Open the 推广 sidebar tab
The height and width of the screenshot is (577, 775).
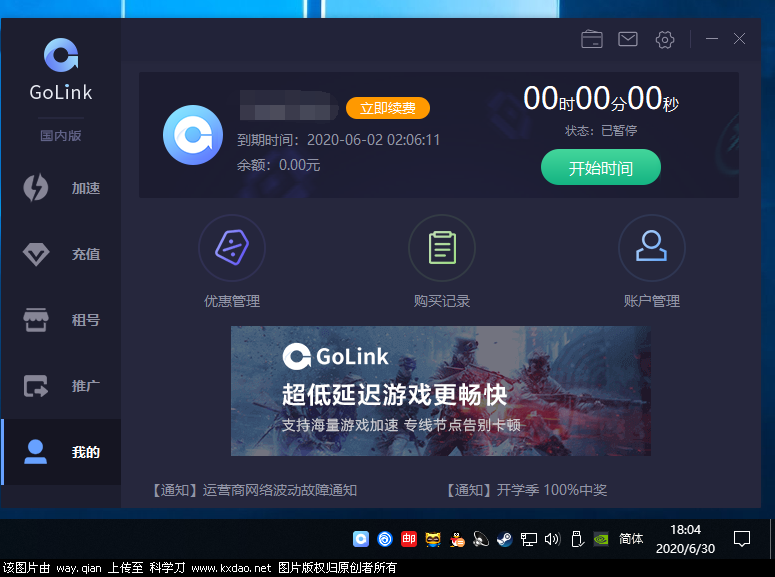[61, 386]
